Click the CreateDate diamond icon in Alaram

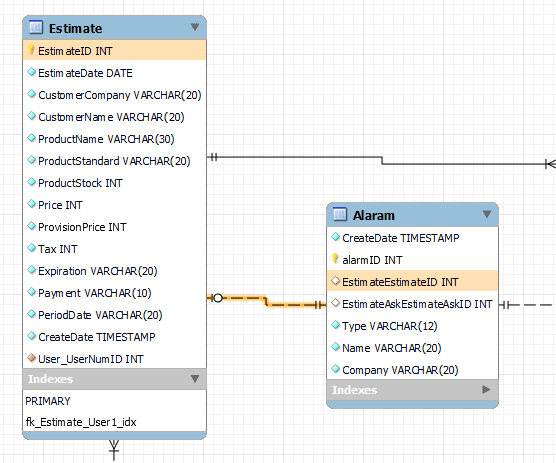[x=335, y=237]
